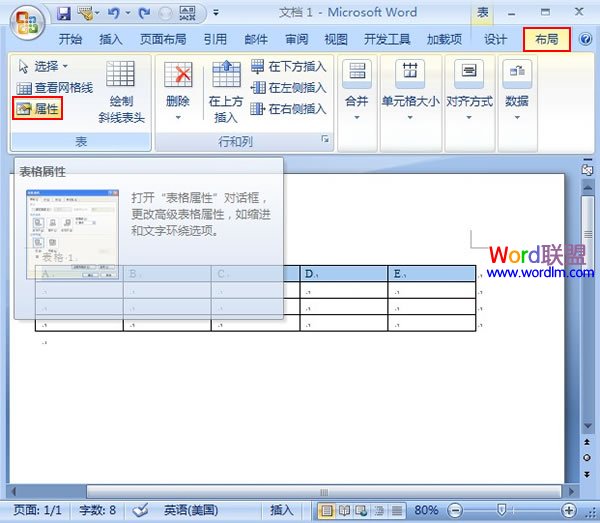600x523 pixels.
Task: Select Full Screen Reading view icon
Action: 344,510
